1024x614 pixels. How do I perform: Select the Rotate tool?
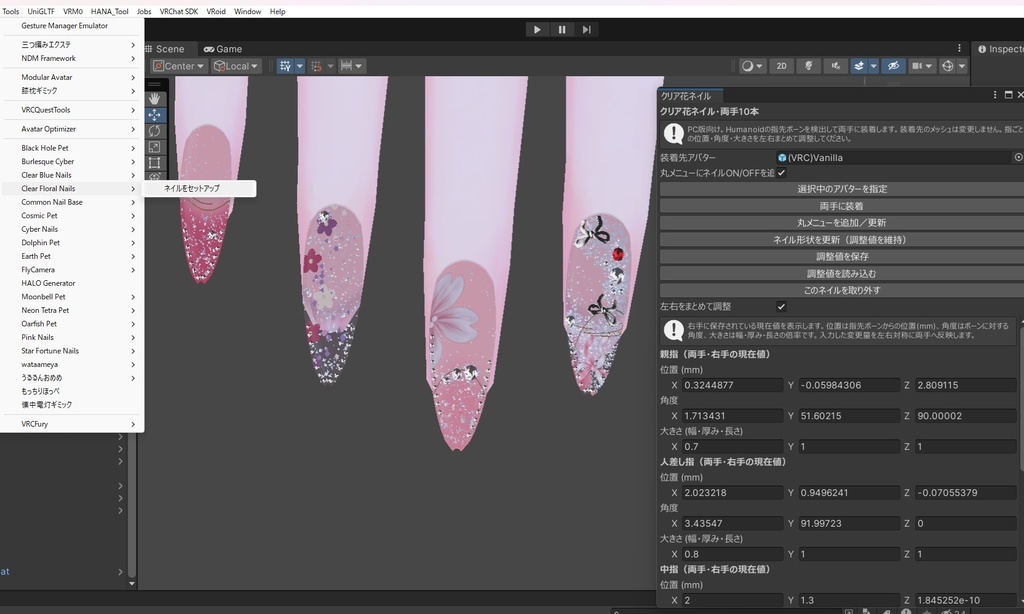click(154, 131)
